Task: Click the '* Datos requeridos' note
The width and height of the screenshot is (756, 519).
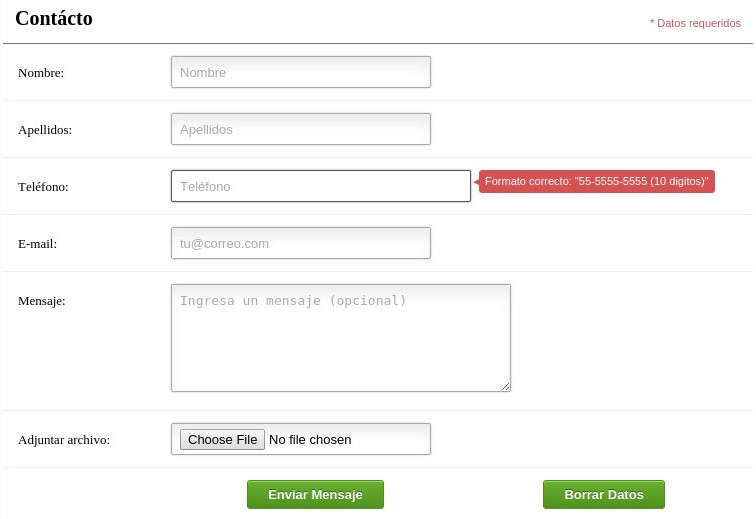Action: point(695,23)
